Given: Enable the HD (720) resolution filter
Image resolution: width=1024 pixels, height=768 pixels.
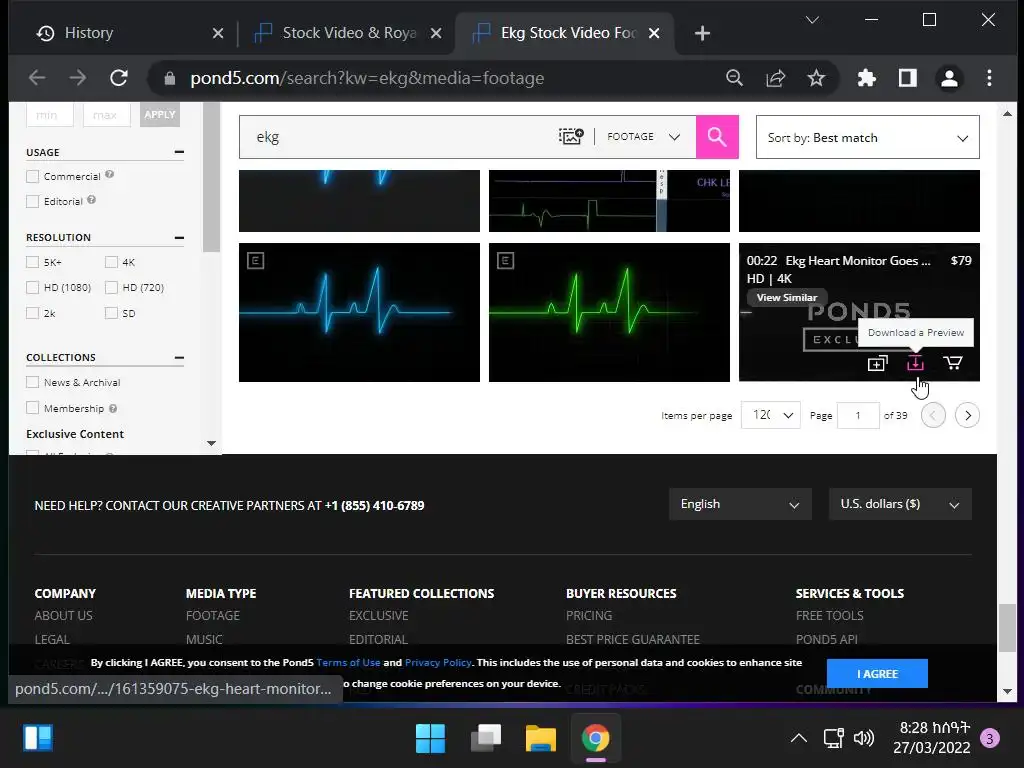Looking at the screenshot, I should click(111, 287).
